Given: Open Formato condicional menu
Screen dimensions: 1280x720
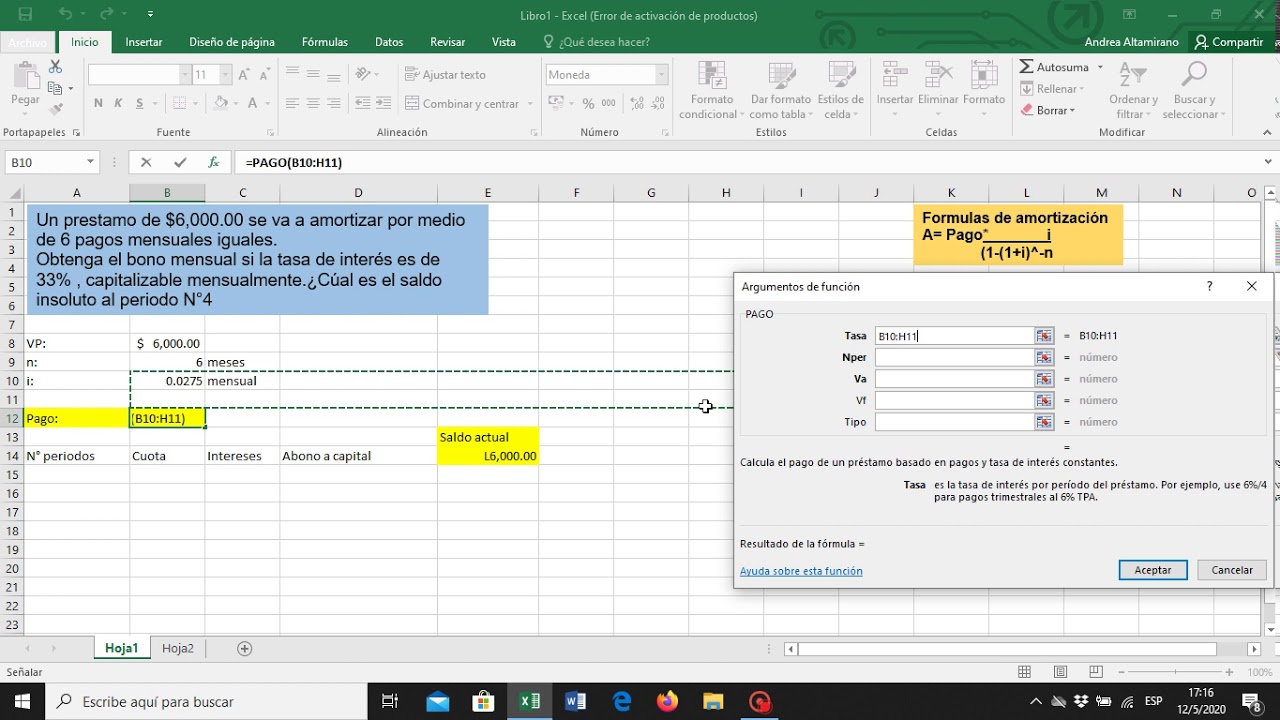Looking at the screenshot, I should pos(712,90).
